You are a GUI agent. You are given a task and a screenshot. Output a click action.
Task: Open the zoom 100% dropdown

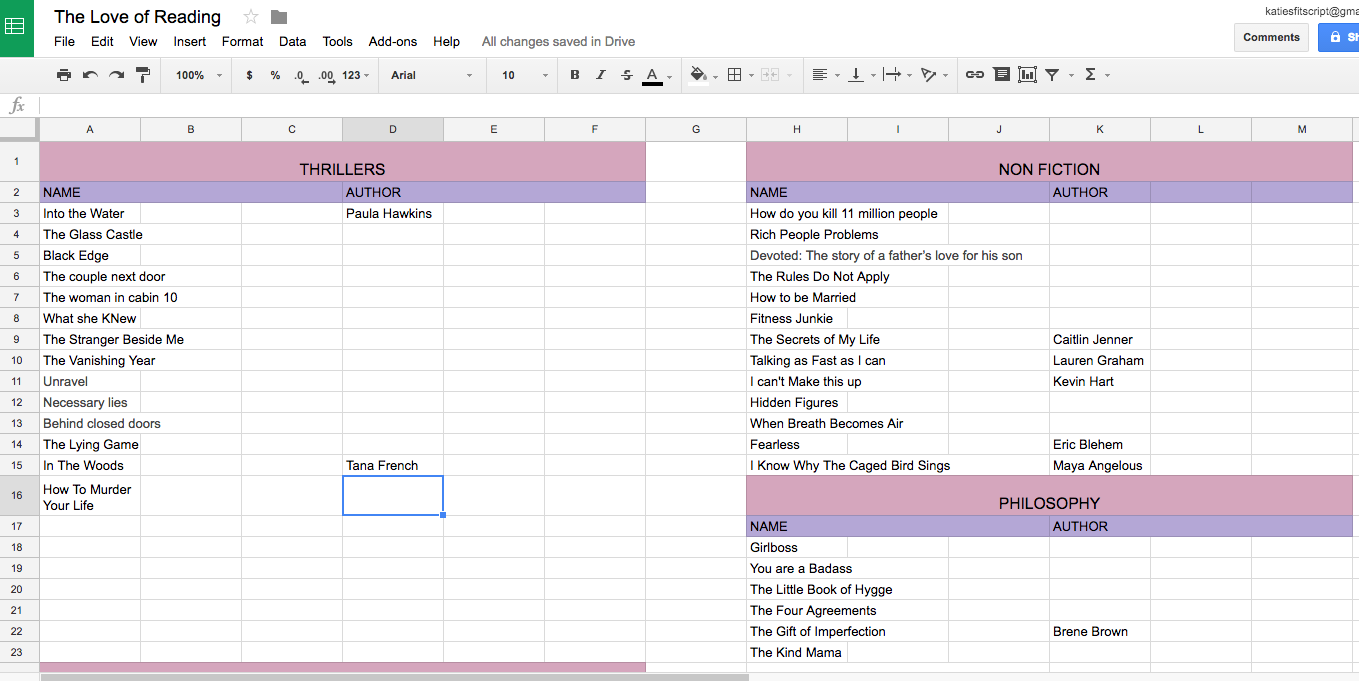click(x=199, y=75)
